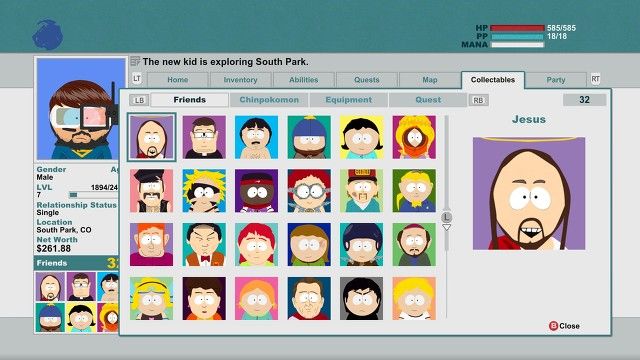Click the LT previous tab button
This screenshot has height=360, width=640.
137,78
